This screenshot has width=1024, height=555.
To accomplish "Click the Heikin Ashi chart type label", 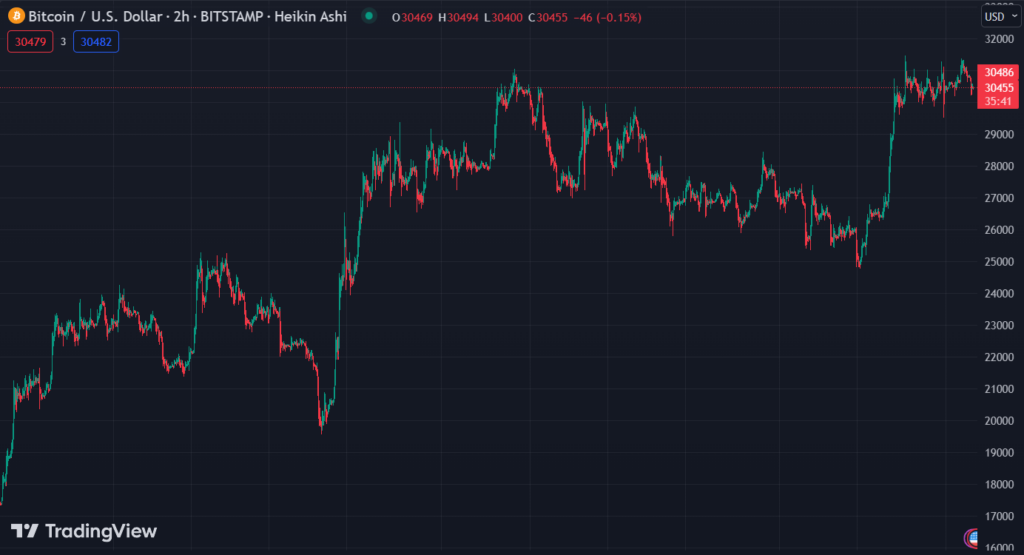I will click(310, 16).
